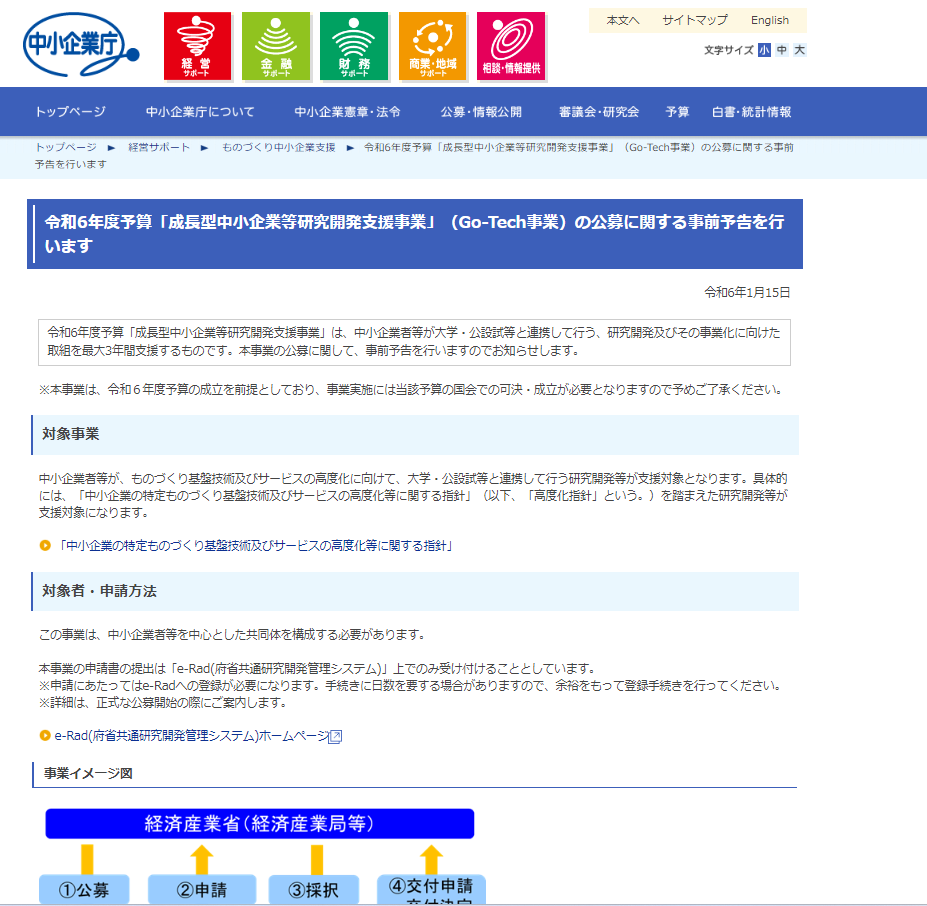Viewport: 927px width, 906px height.
Task: Set text size to 中
Action: click(782, 50)
